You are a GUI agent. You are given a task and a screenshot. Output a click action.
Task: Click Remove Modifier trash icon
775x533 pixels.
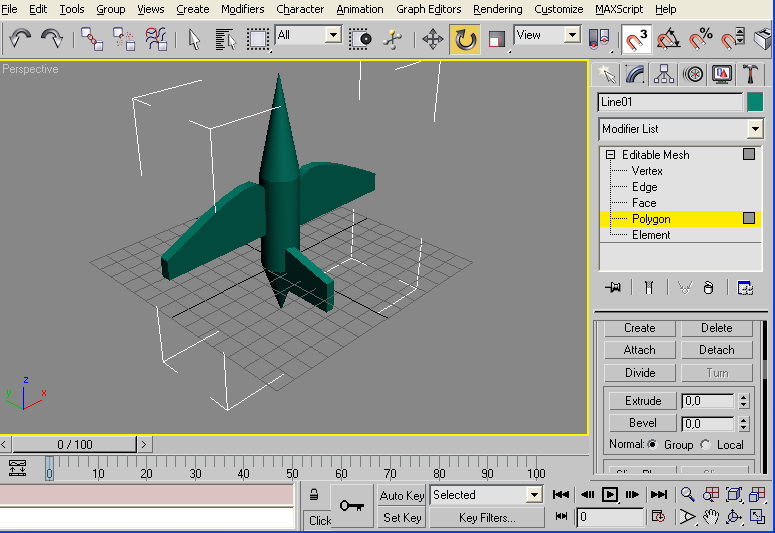(708, 287)
